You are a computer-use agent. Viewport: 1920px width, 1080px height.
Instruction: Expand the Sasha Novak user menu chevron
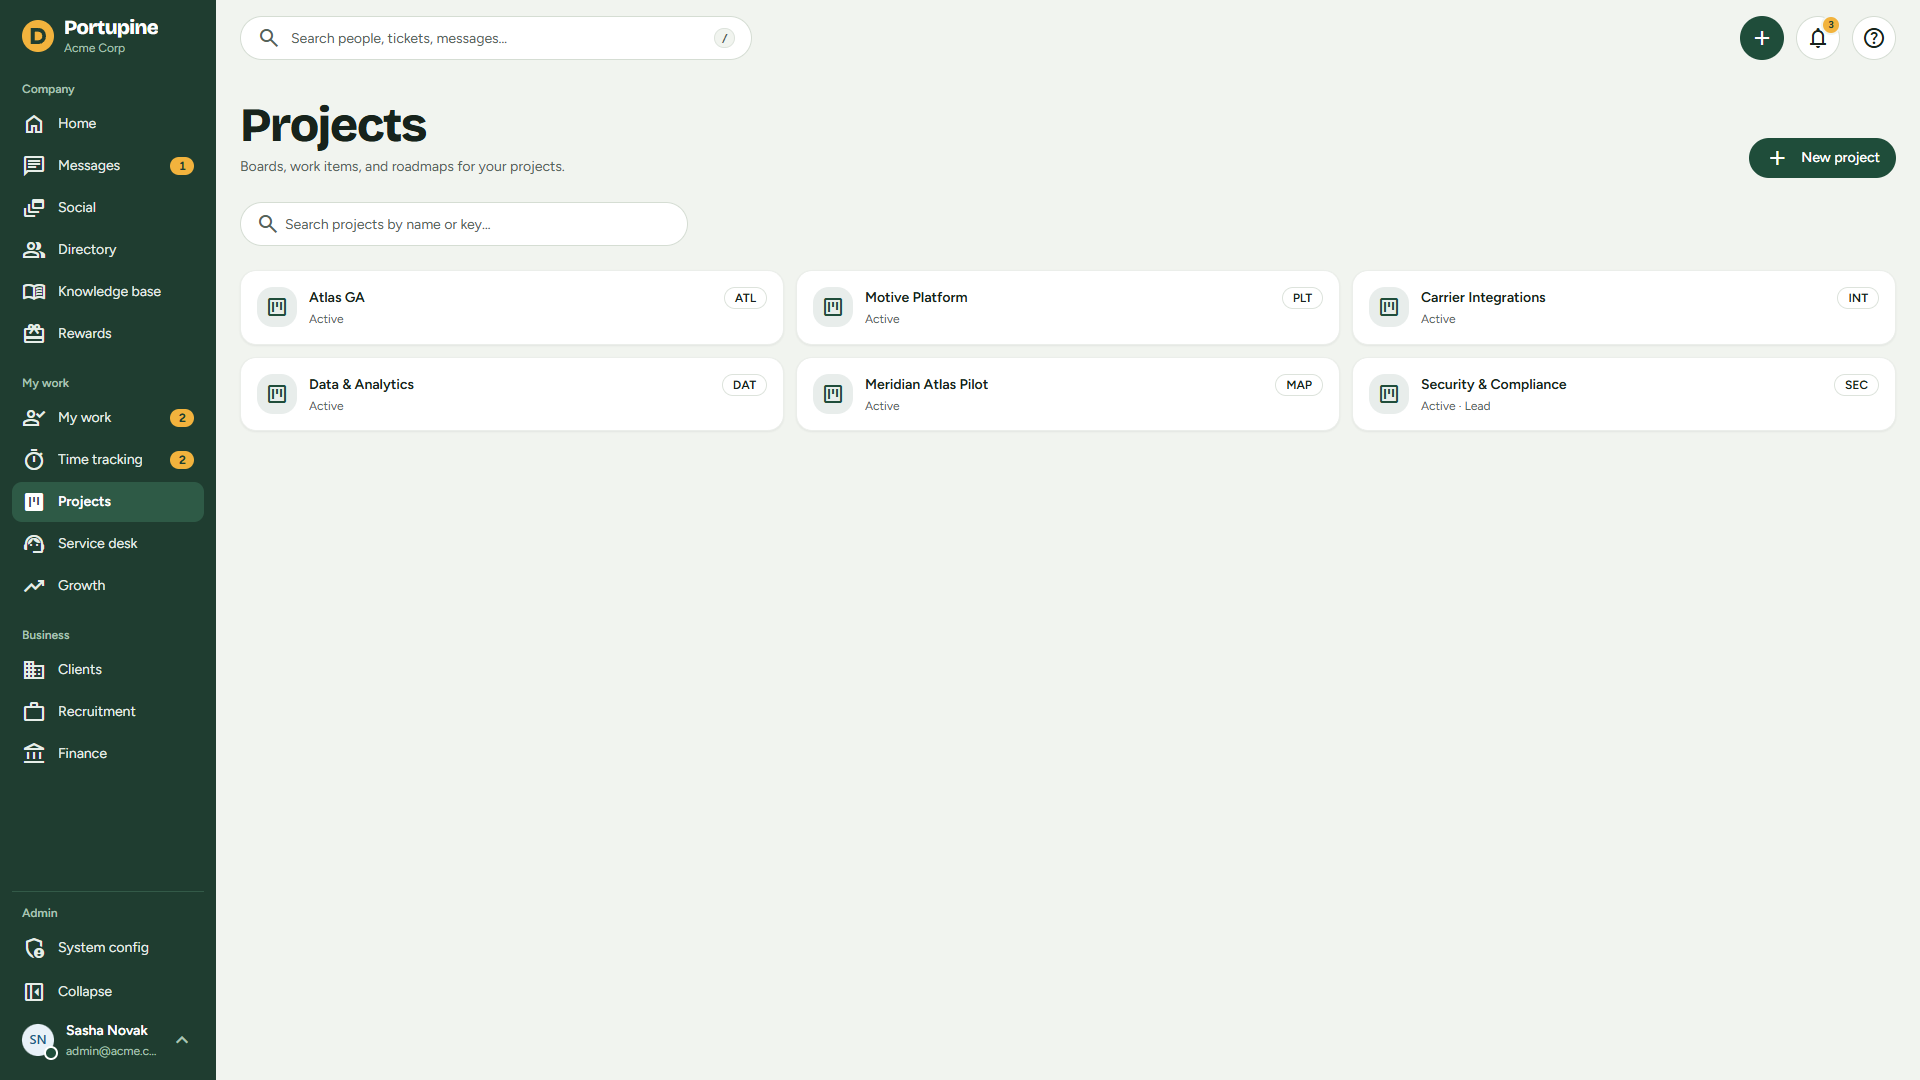(182, 1040)
